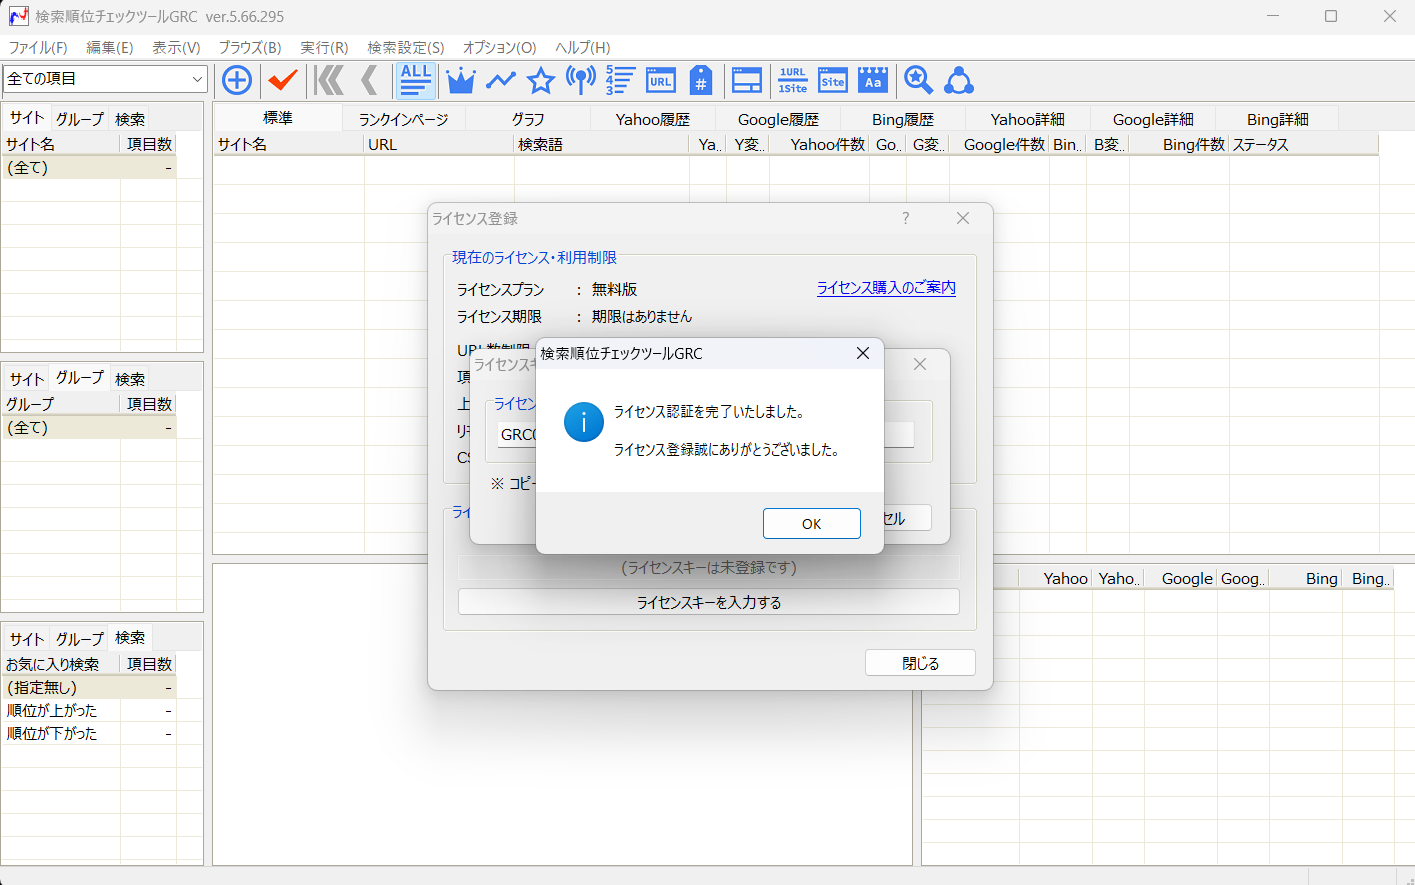Open the 検索設定(S) menu
Image resolution: width=1415 pixels, height=885 pixels.
(405, 47)
